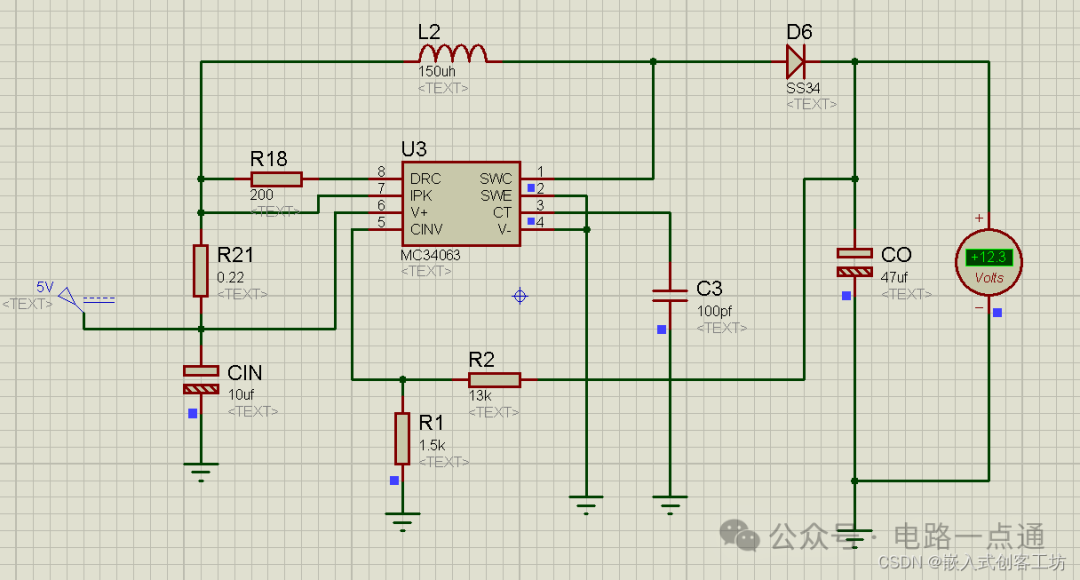Click the ground symbol below C3
1080x580 pixels.
pos(670,506)
